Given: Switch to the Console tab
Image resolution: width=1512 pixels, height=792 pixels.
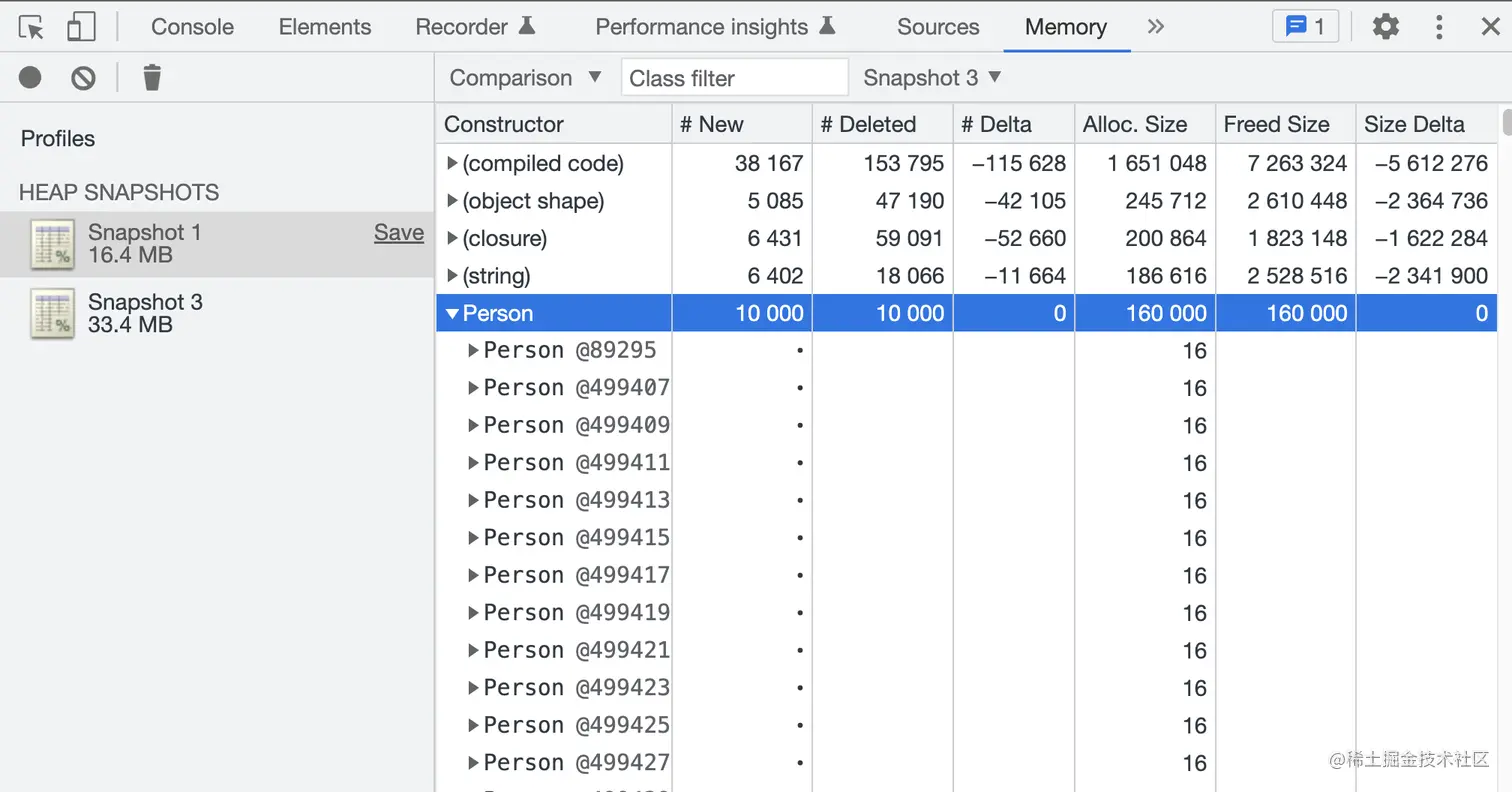Looking at the screenshot, I should (x=192, y=27).
